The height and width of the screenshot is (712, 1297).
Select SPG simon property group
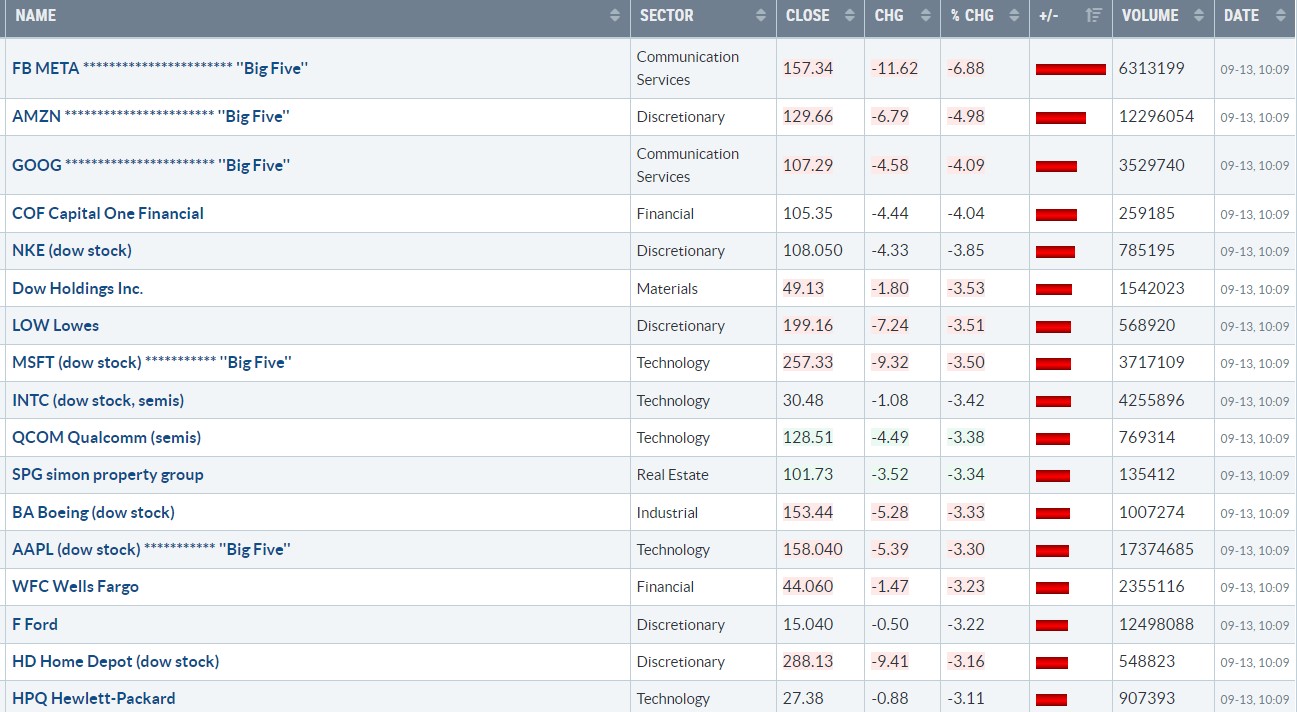(108, 474)
